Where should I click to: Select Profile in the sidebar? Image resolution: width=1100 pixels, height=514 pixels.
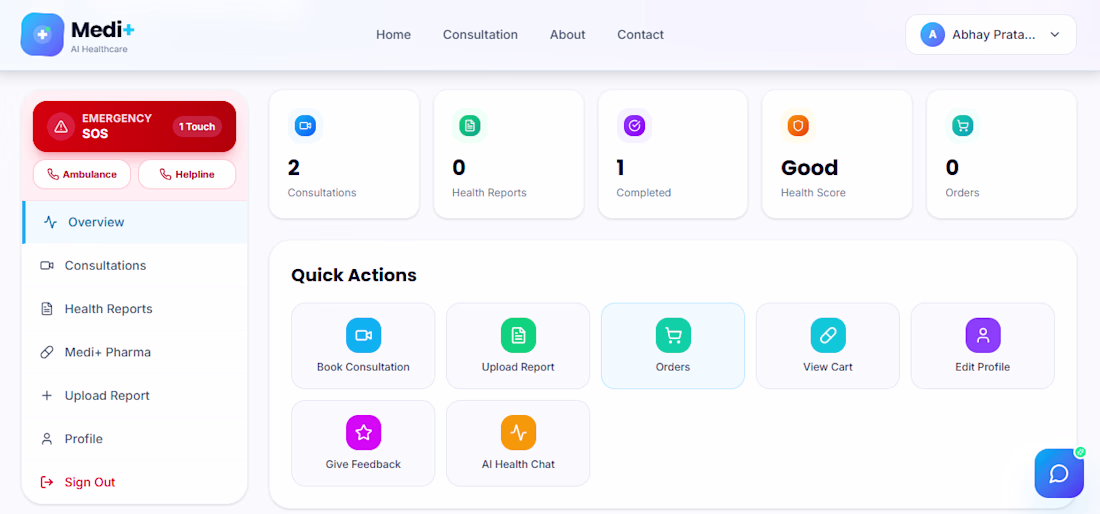135,439
